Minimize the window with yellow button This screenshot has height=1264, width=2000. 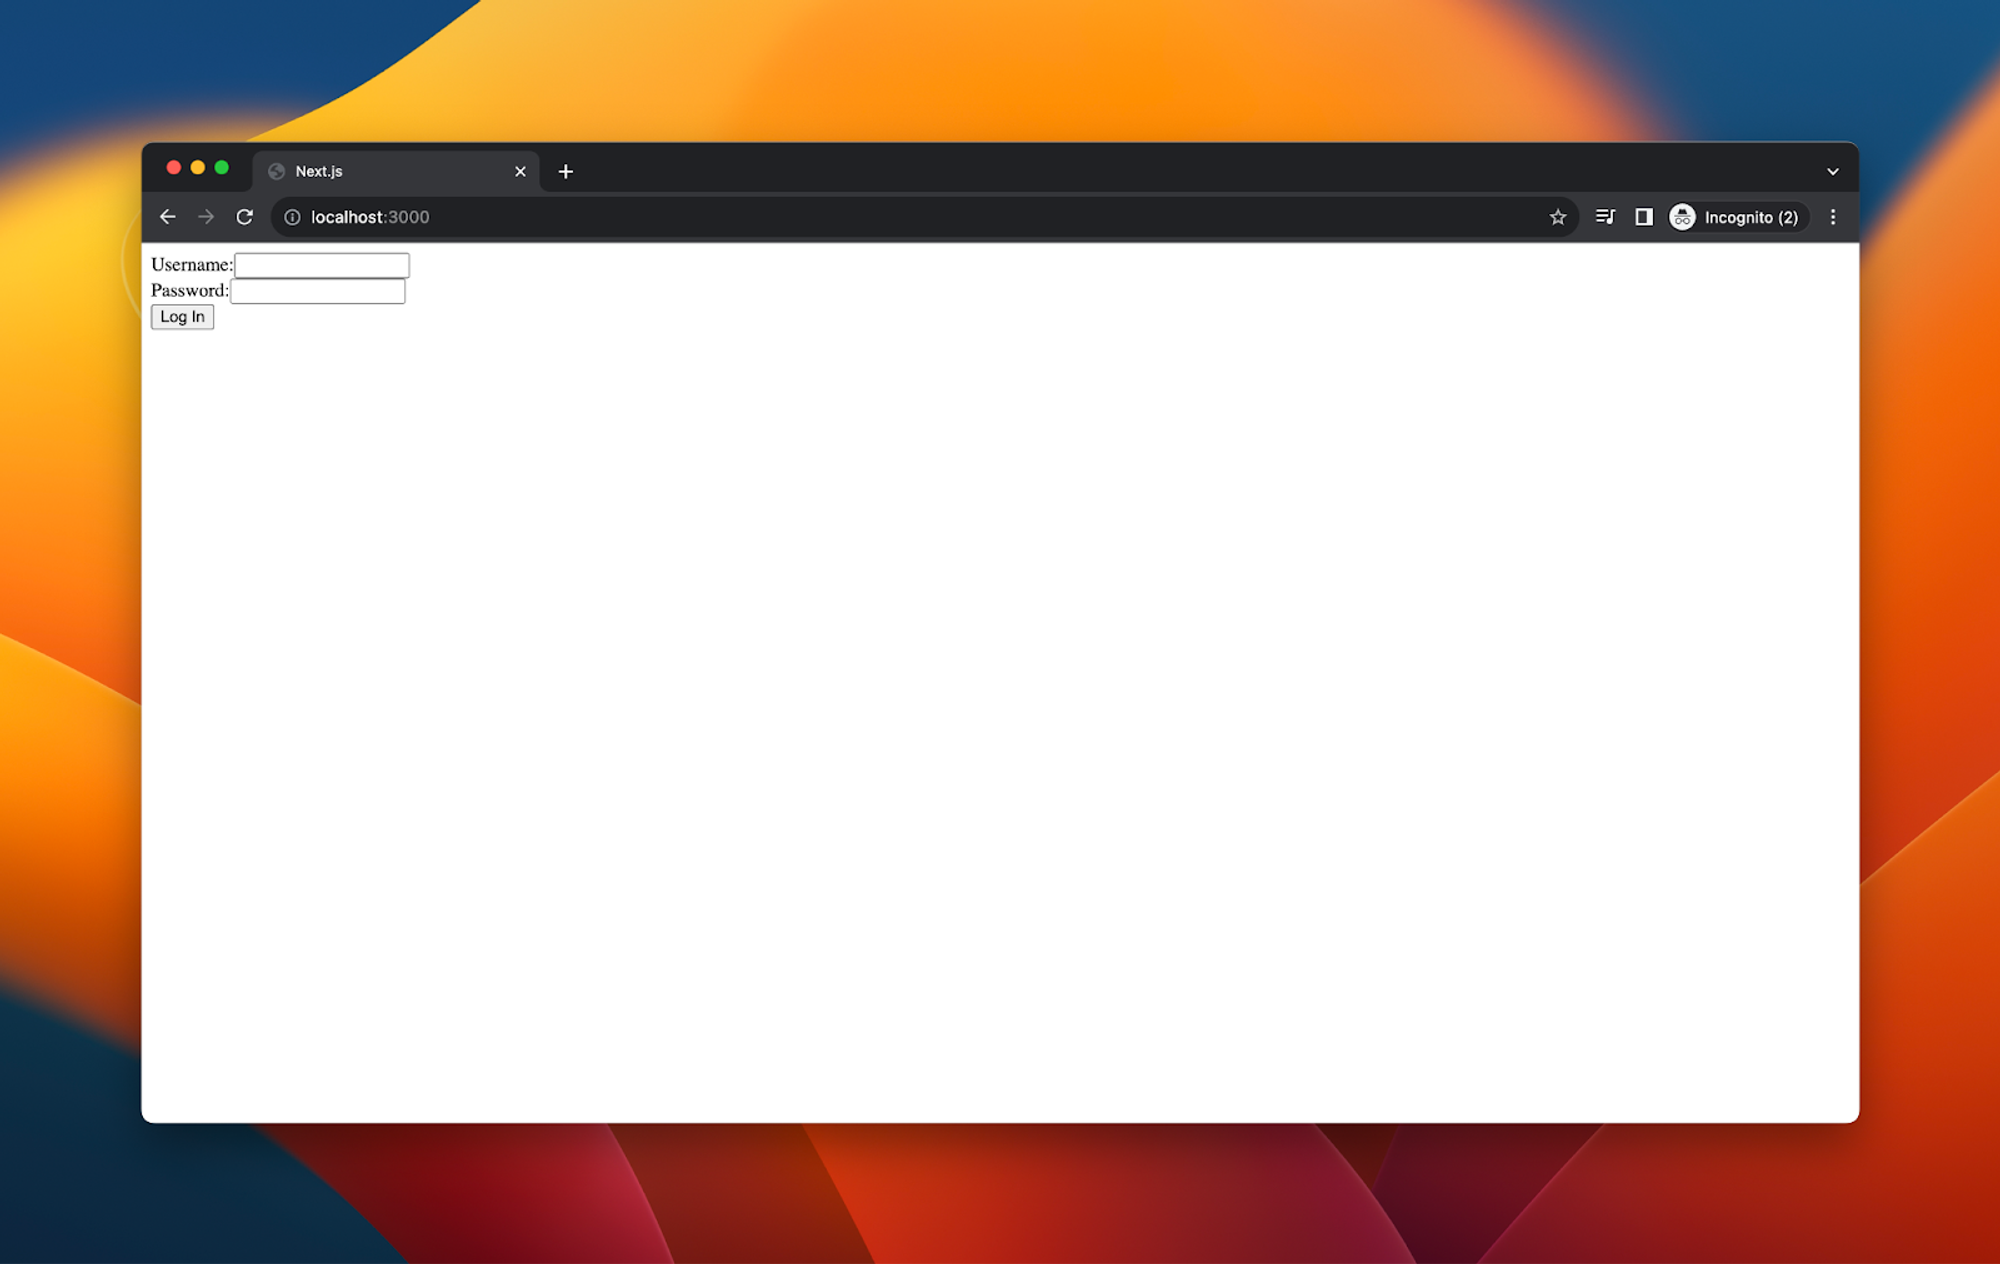tap(198, 168)
